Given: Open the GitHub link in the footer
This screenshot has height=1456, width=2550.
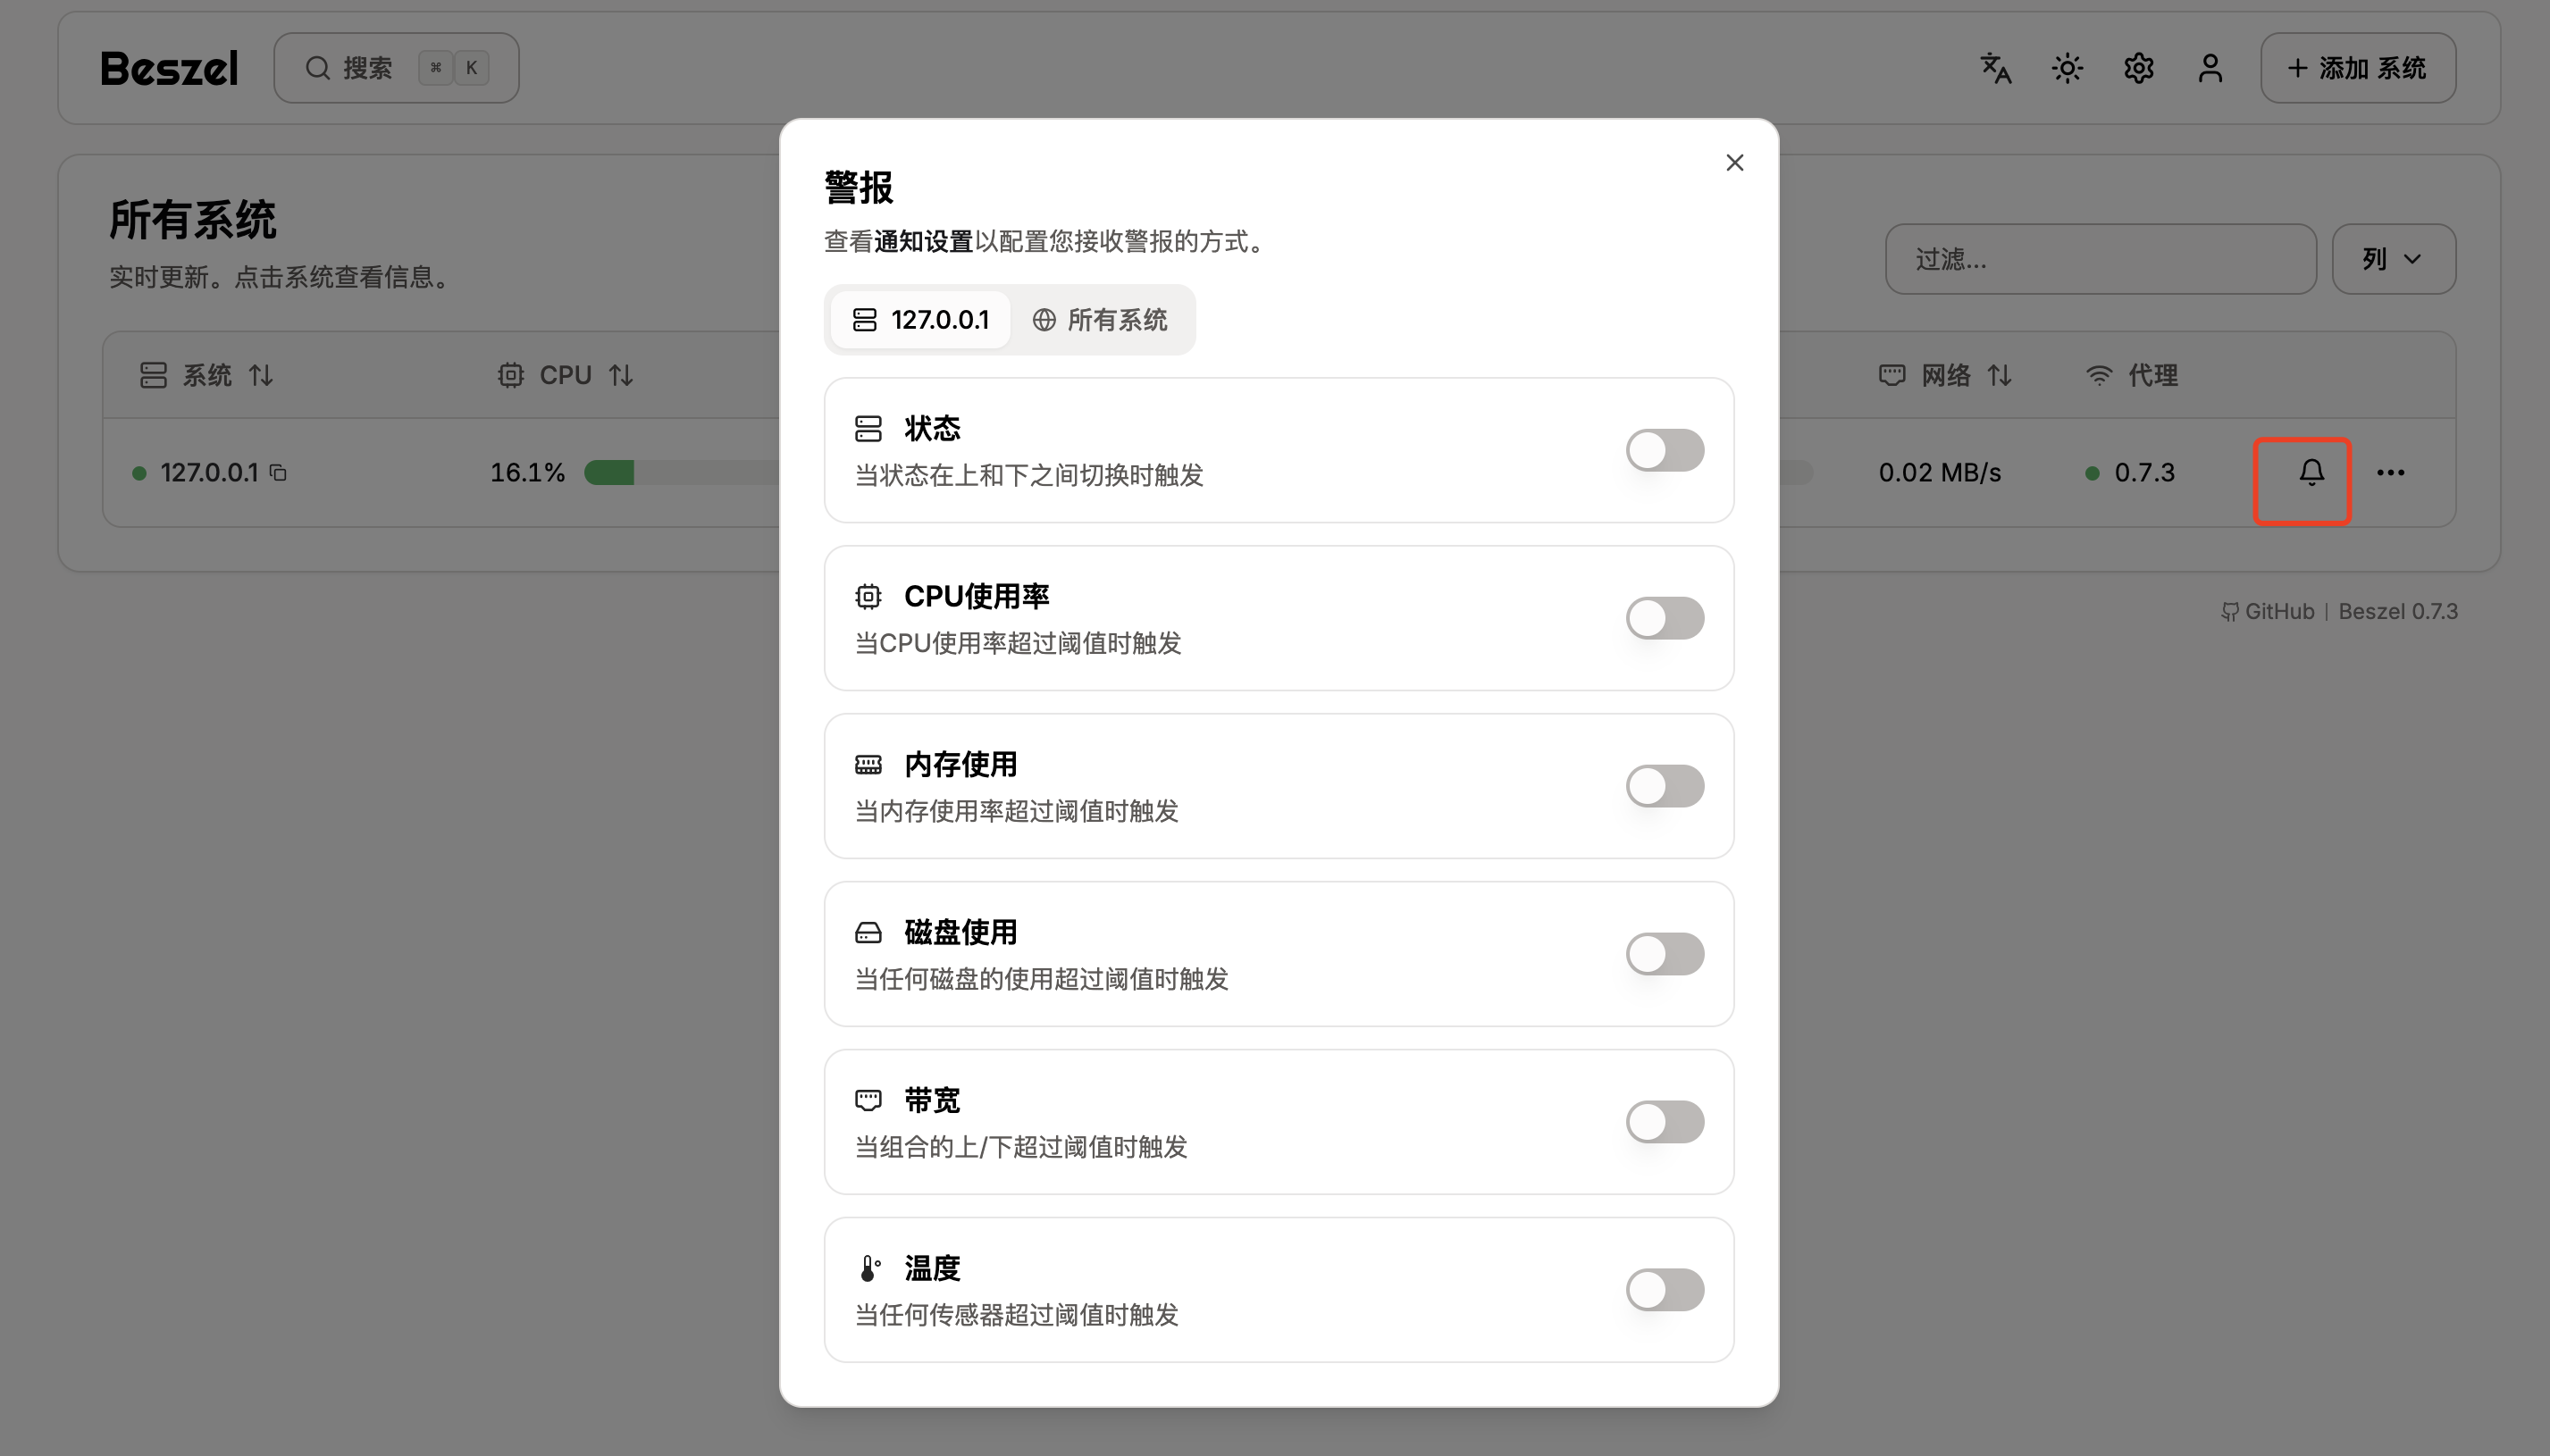Looking at the screenshot, I should point(2277,611).
